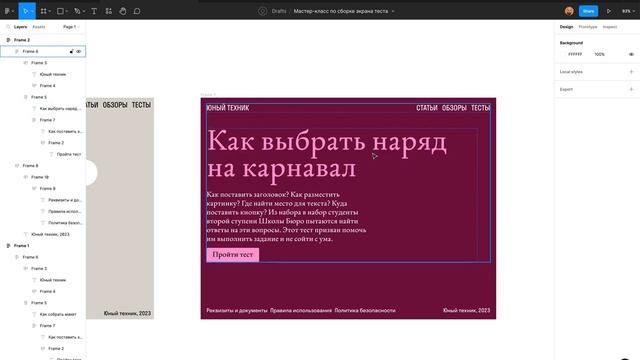Click the Background color swatch
Screen dimensions: 640x360
[563, 54]
